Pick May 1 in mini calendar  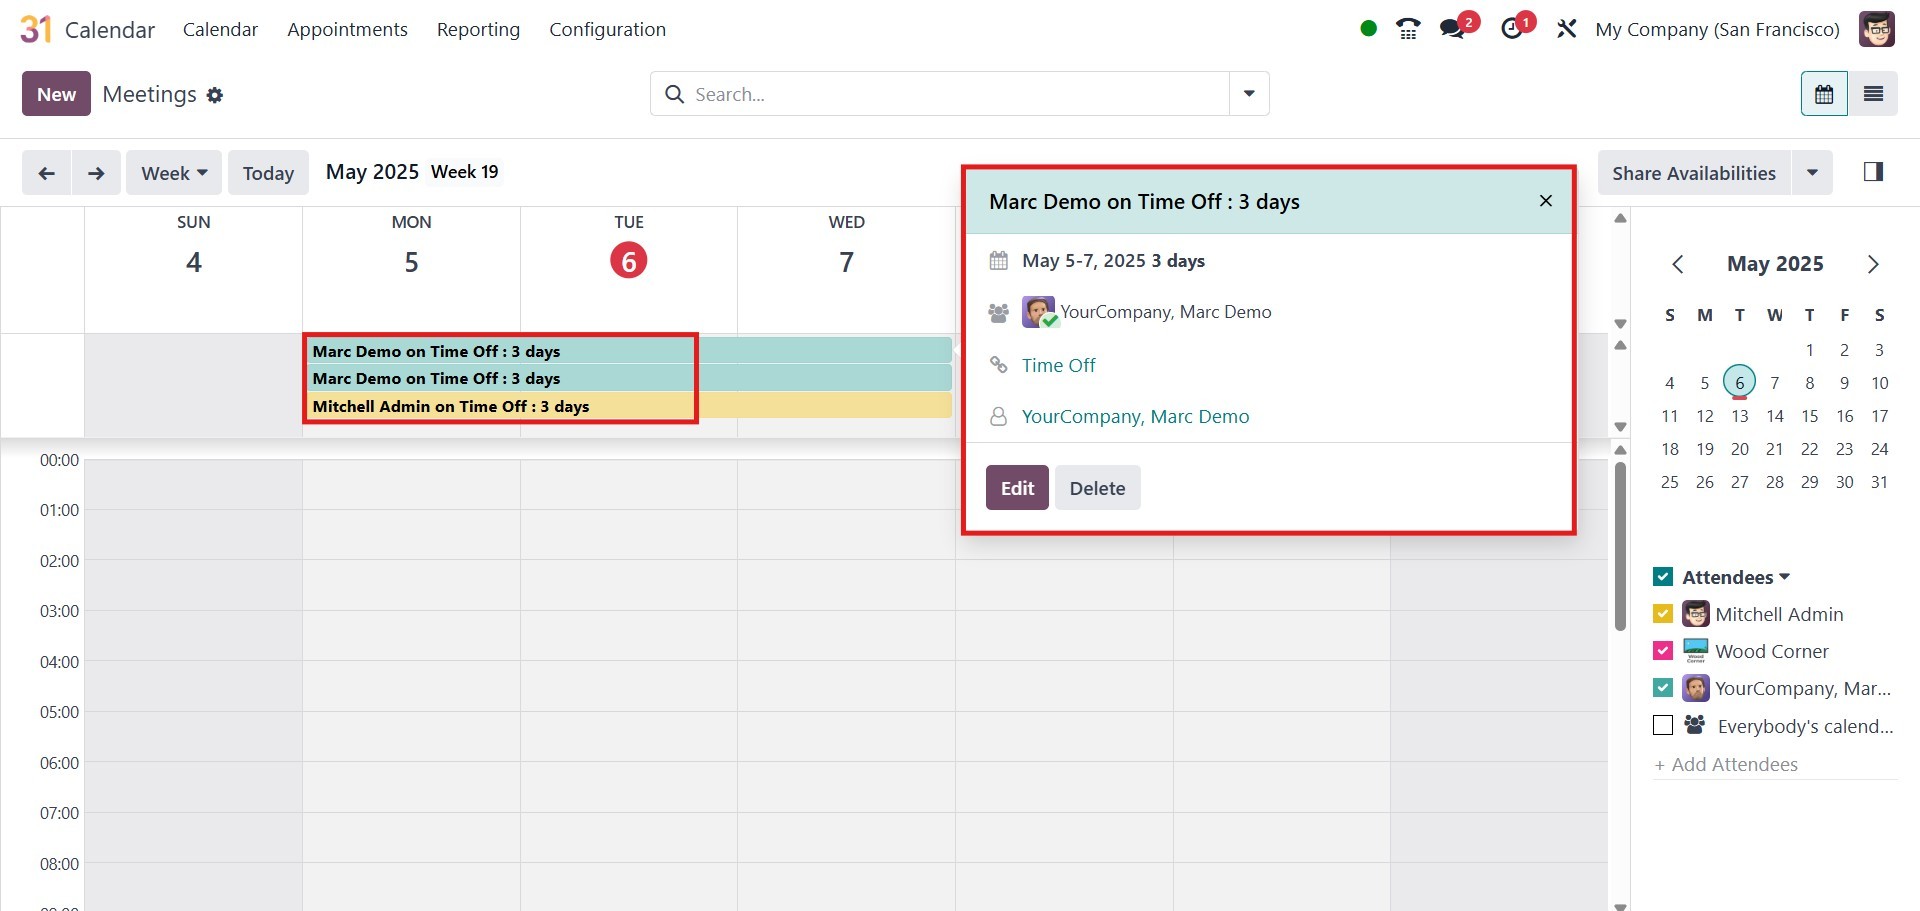coord(1810,350)
